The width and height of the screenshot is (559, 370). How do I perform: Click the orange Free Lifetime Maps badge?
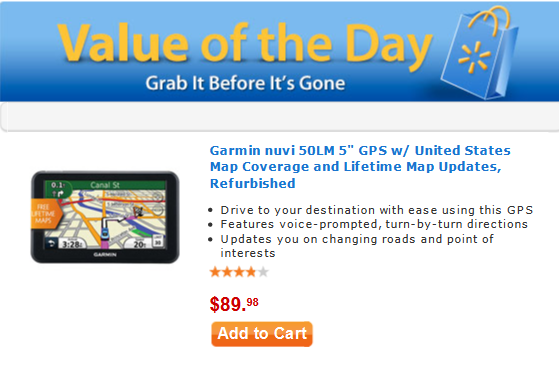tap(46, 214)
